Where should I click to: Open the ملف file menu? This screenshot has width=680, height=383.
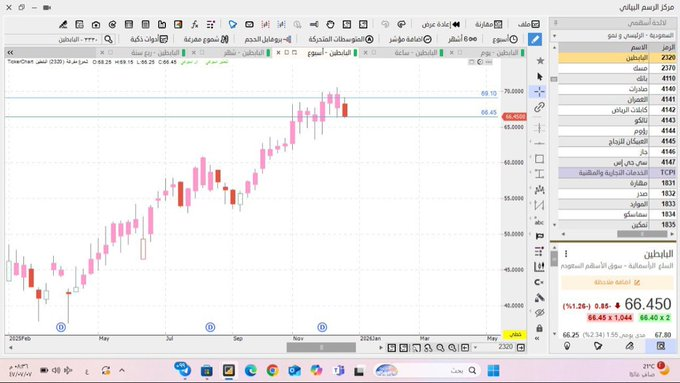[529, 24]
